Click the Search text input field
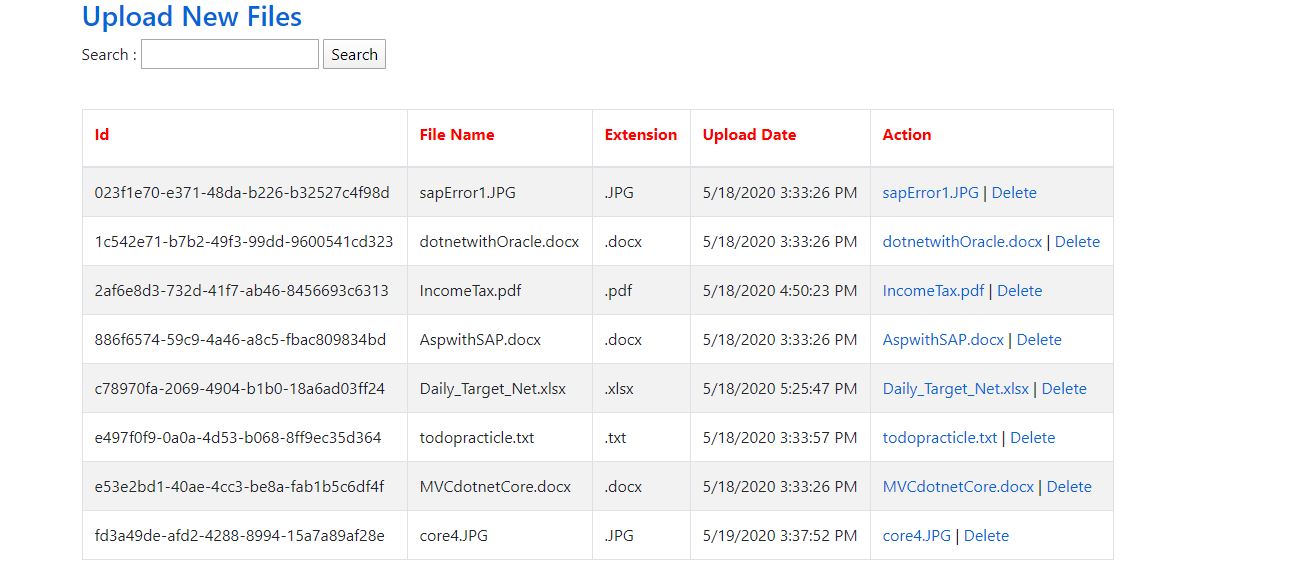This screenshot has height=584, width=1310. click(230, 54)
